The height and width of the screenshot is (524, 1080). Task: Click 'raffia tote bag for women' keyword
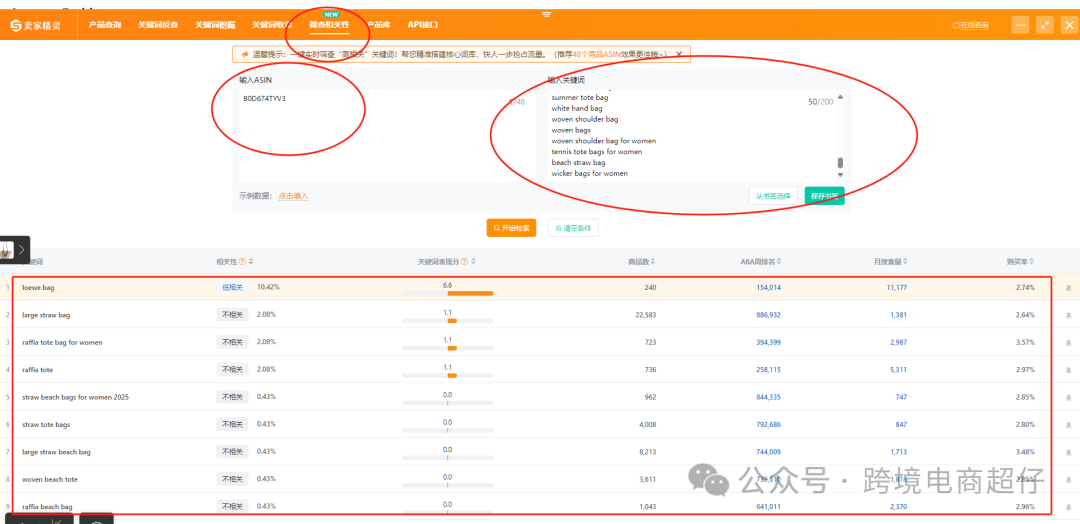click(x=63, y=342)
